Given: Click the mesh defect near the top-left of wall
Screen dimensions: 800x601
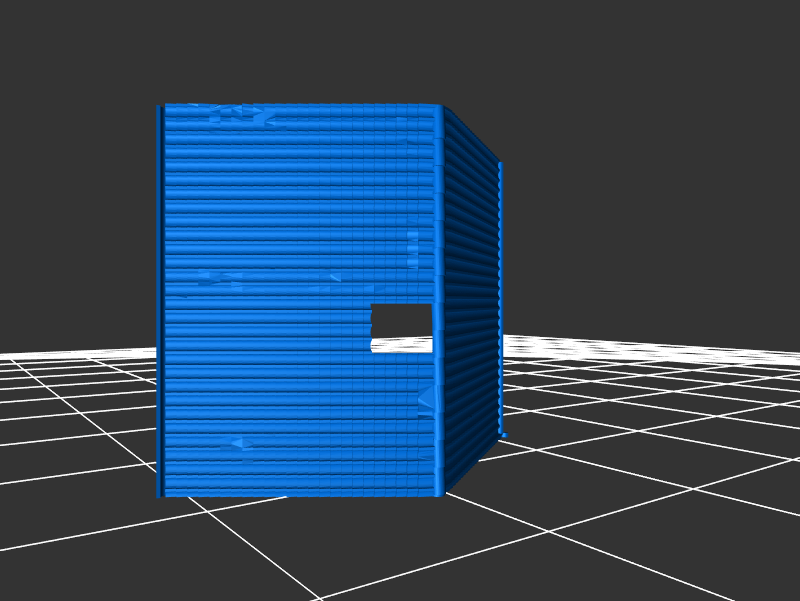Looking at the screenshot, I should coord(240,114).
